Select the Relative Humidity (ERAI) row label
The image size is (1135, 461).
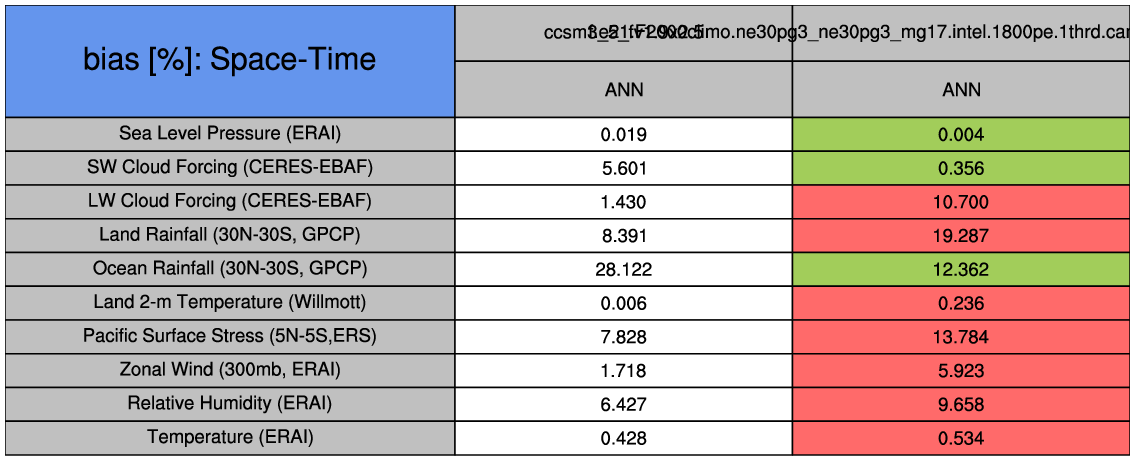coord(230,404)
